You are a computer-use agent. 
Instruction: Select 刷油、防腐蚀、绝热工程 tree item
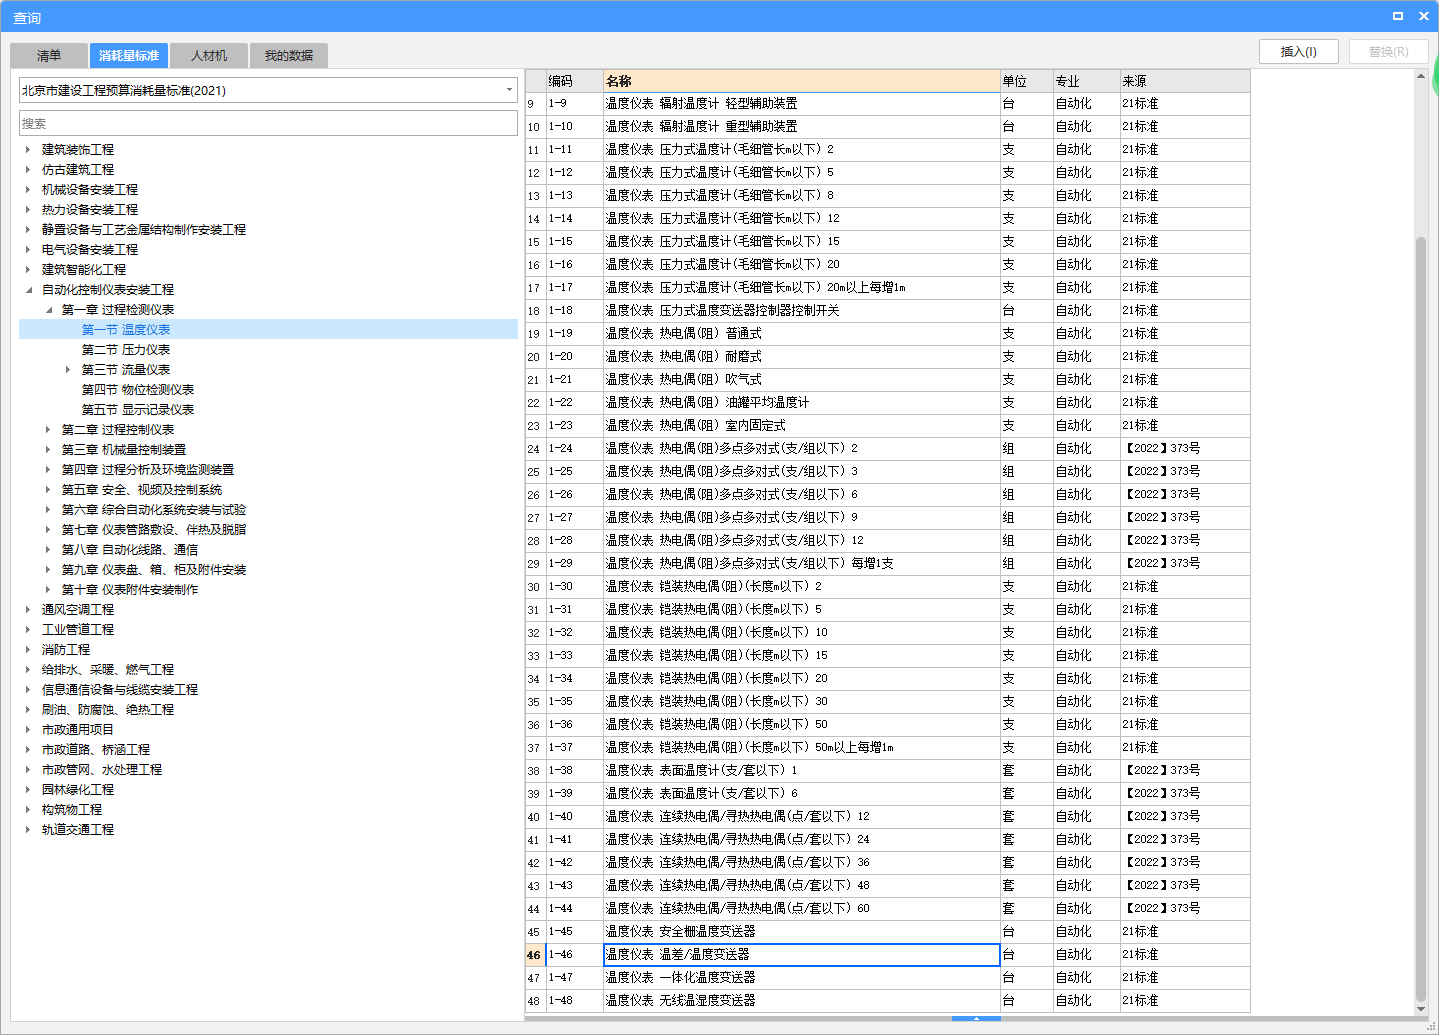pos(108,710)
